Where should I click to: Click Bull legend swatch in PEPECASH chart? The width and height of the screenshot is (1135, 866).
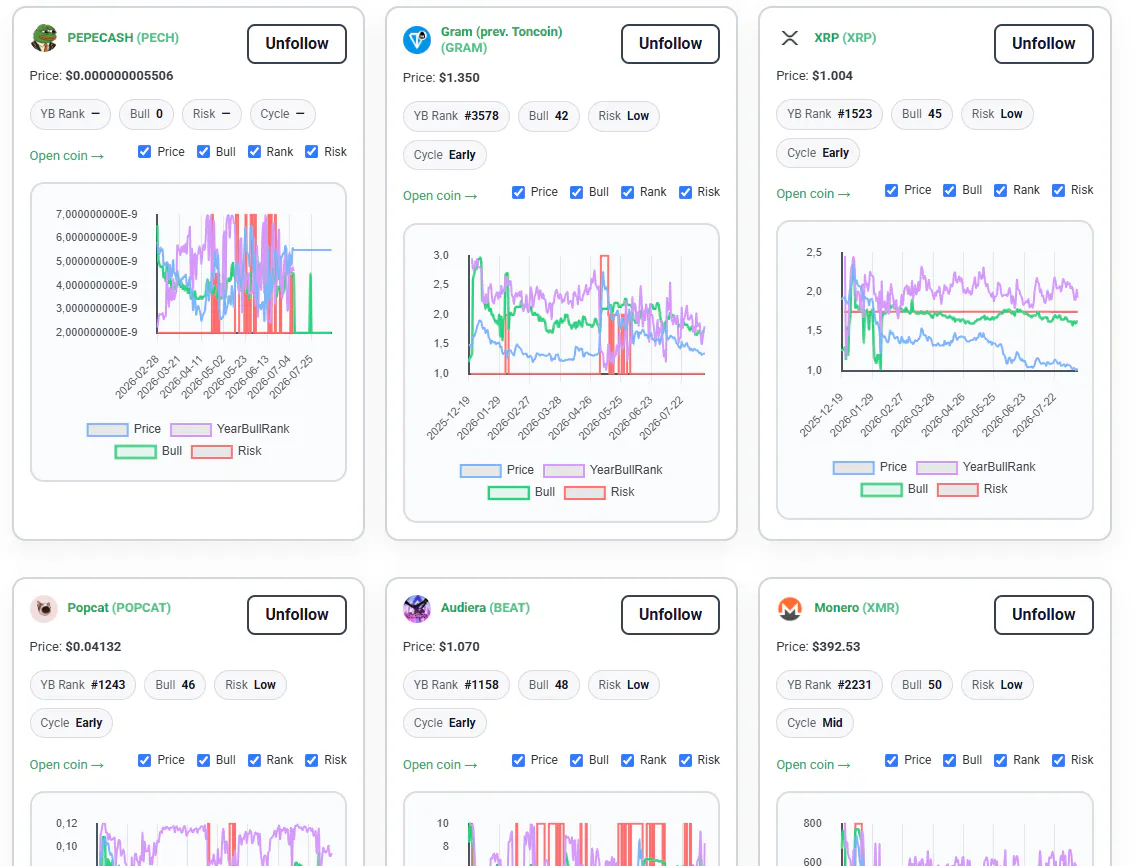click(x=135, y=452)
